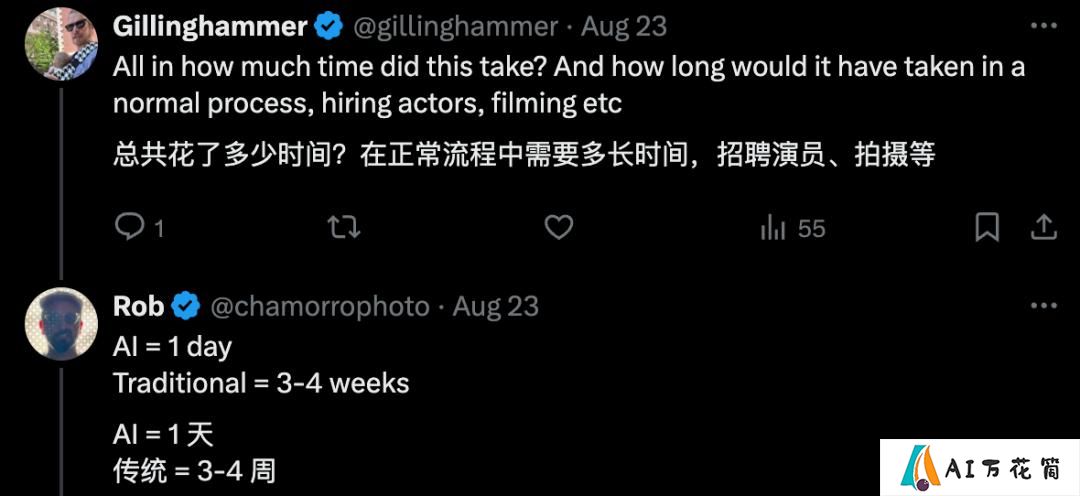Viewport: 1080px width, 496px height.
Task: Open Rob's profile picture
Action: [61, 324]
